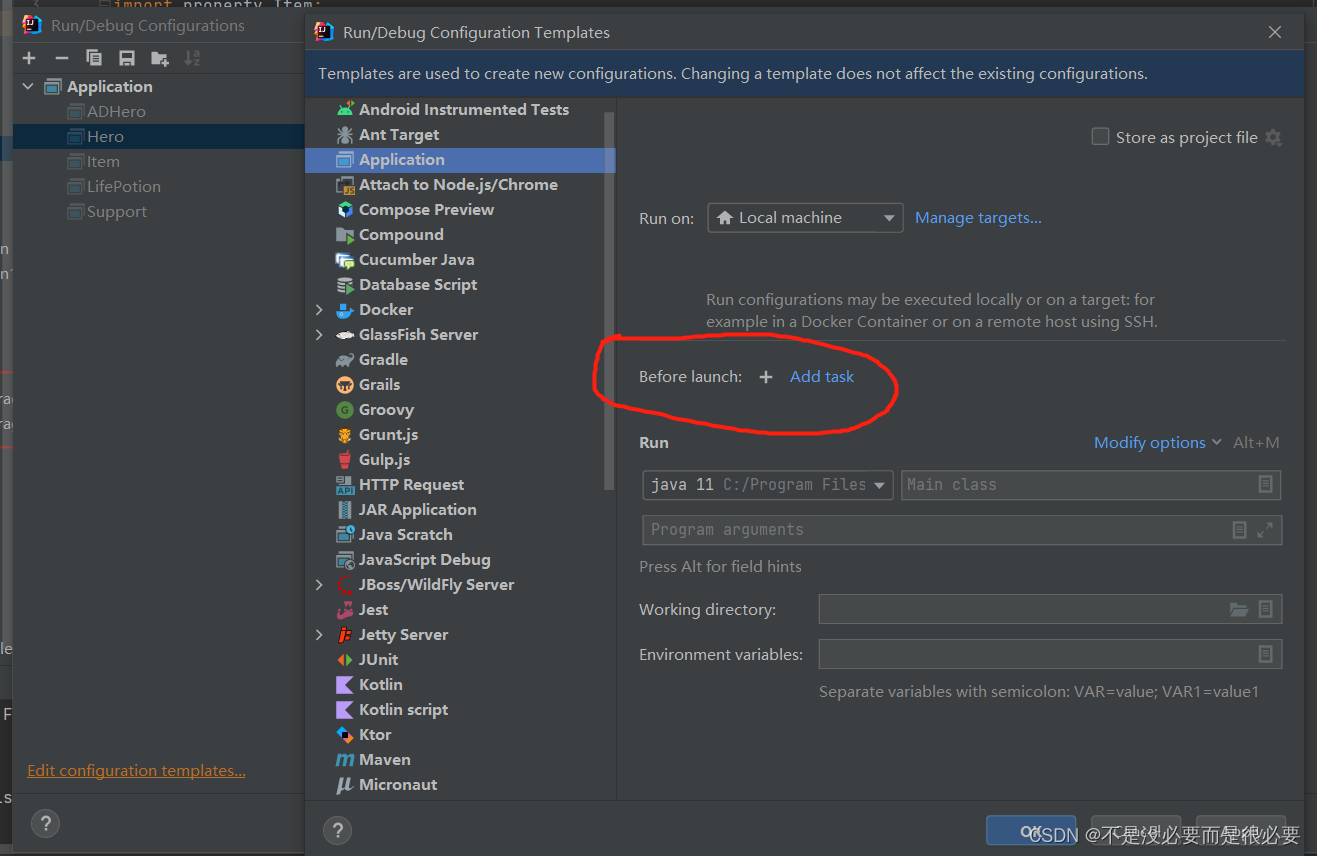Click the plus icon next to Before launch
The image size is (1317, 856).
tap(766, 377)
